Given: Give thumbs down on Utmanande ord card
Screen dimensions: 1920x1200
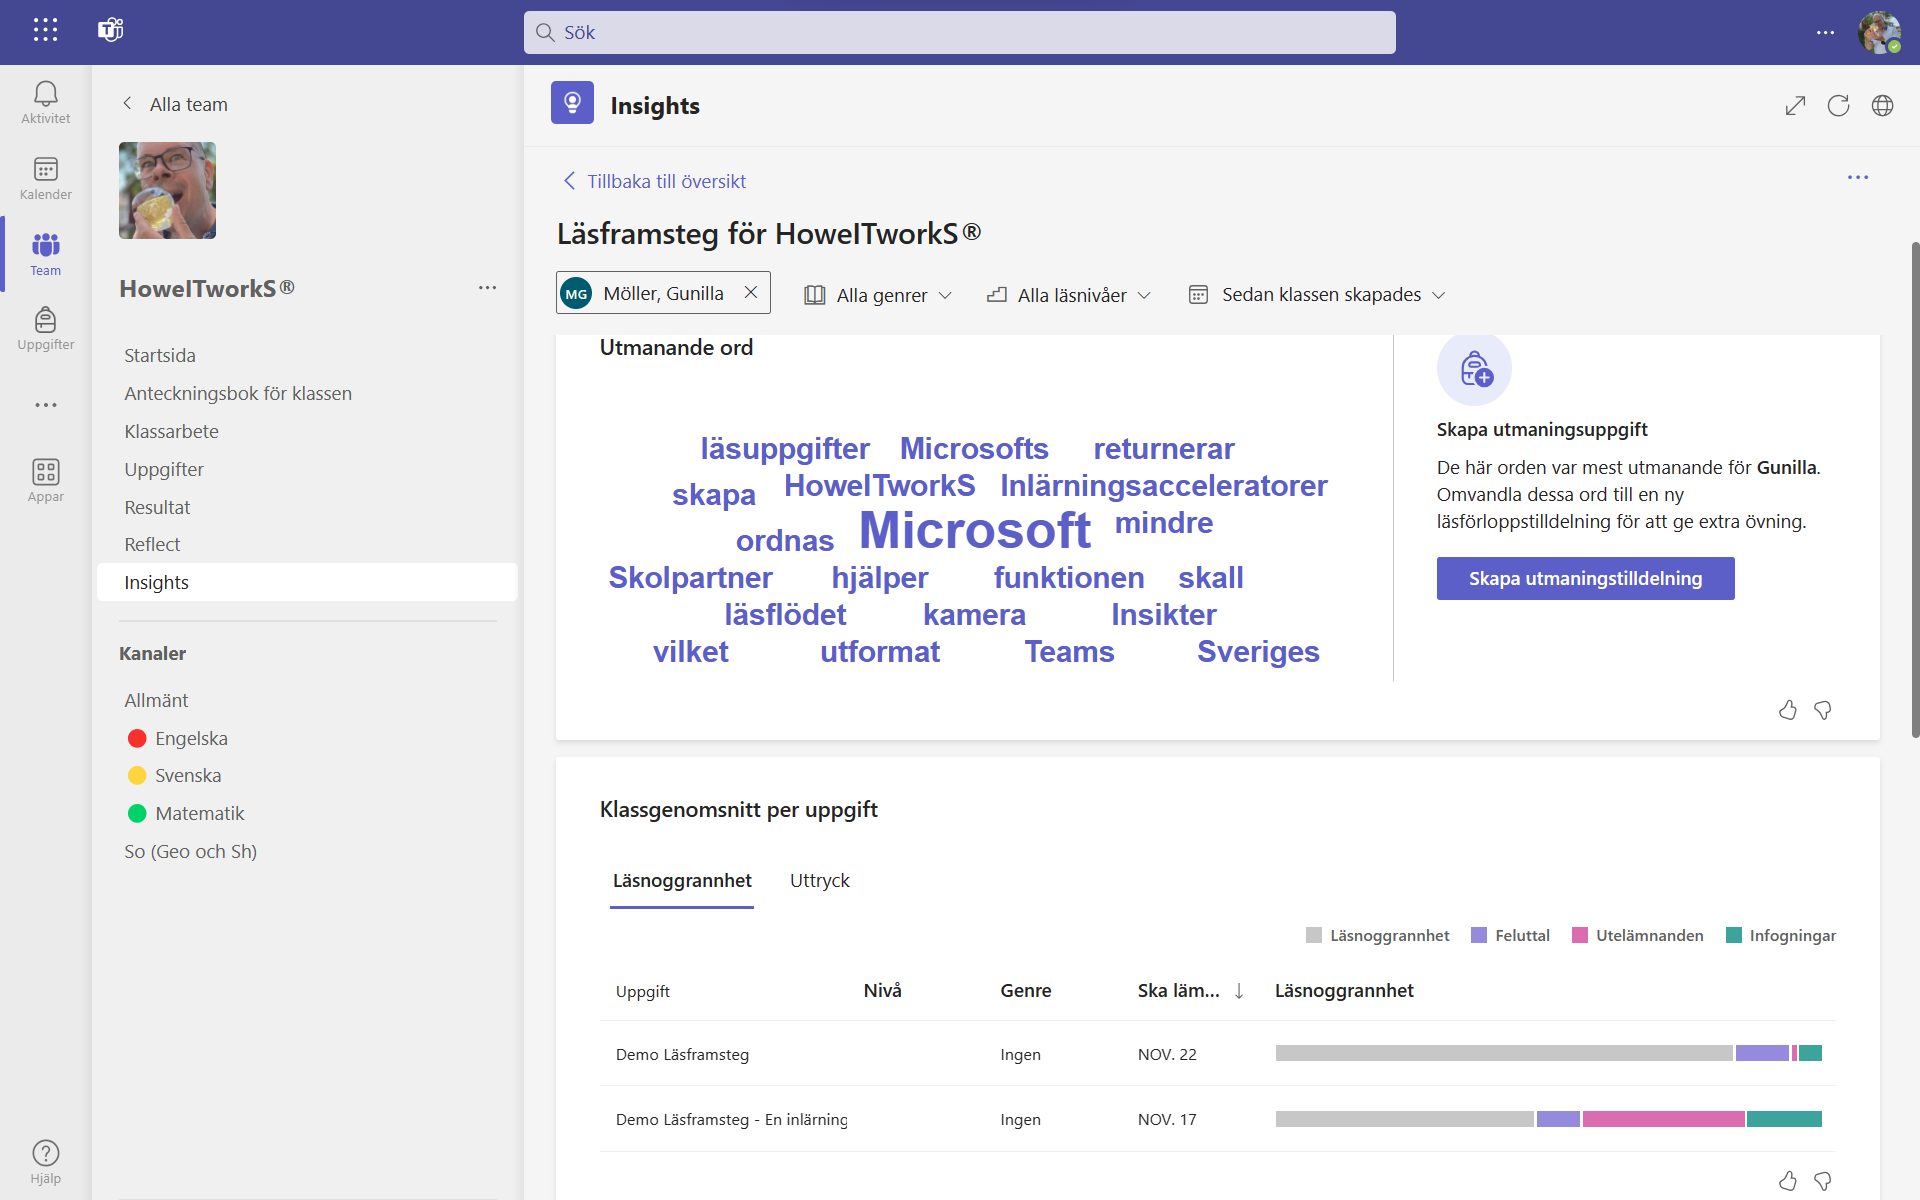Looking at the screenshot, I should click(x=1823, y=710).
